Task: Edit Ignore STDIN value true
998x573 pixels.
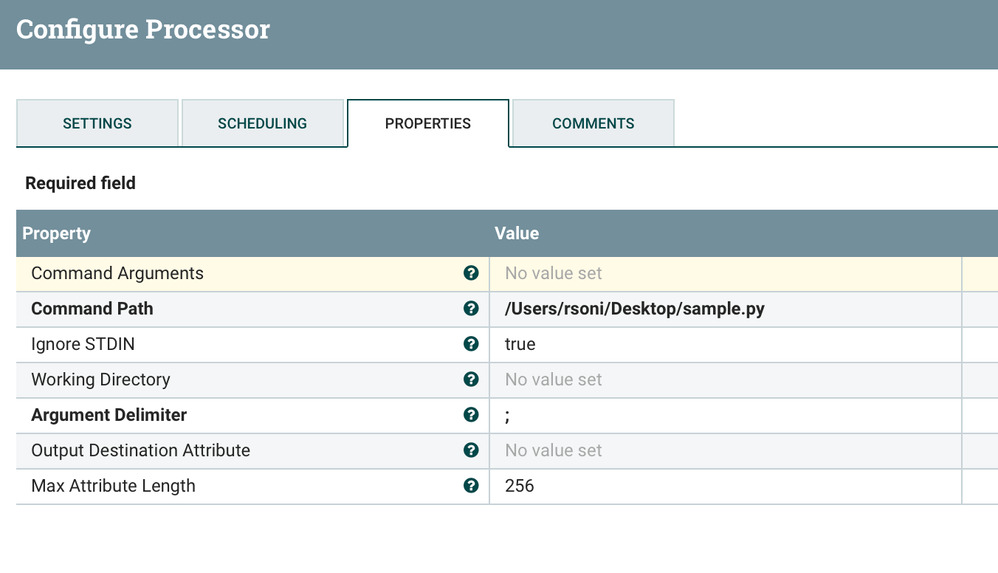Action: click(520, 344)
